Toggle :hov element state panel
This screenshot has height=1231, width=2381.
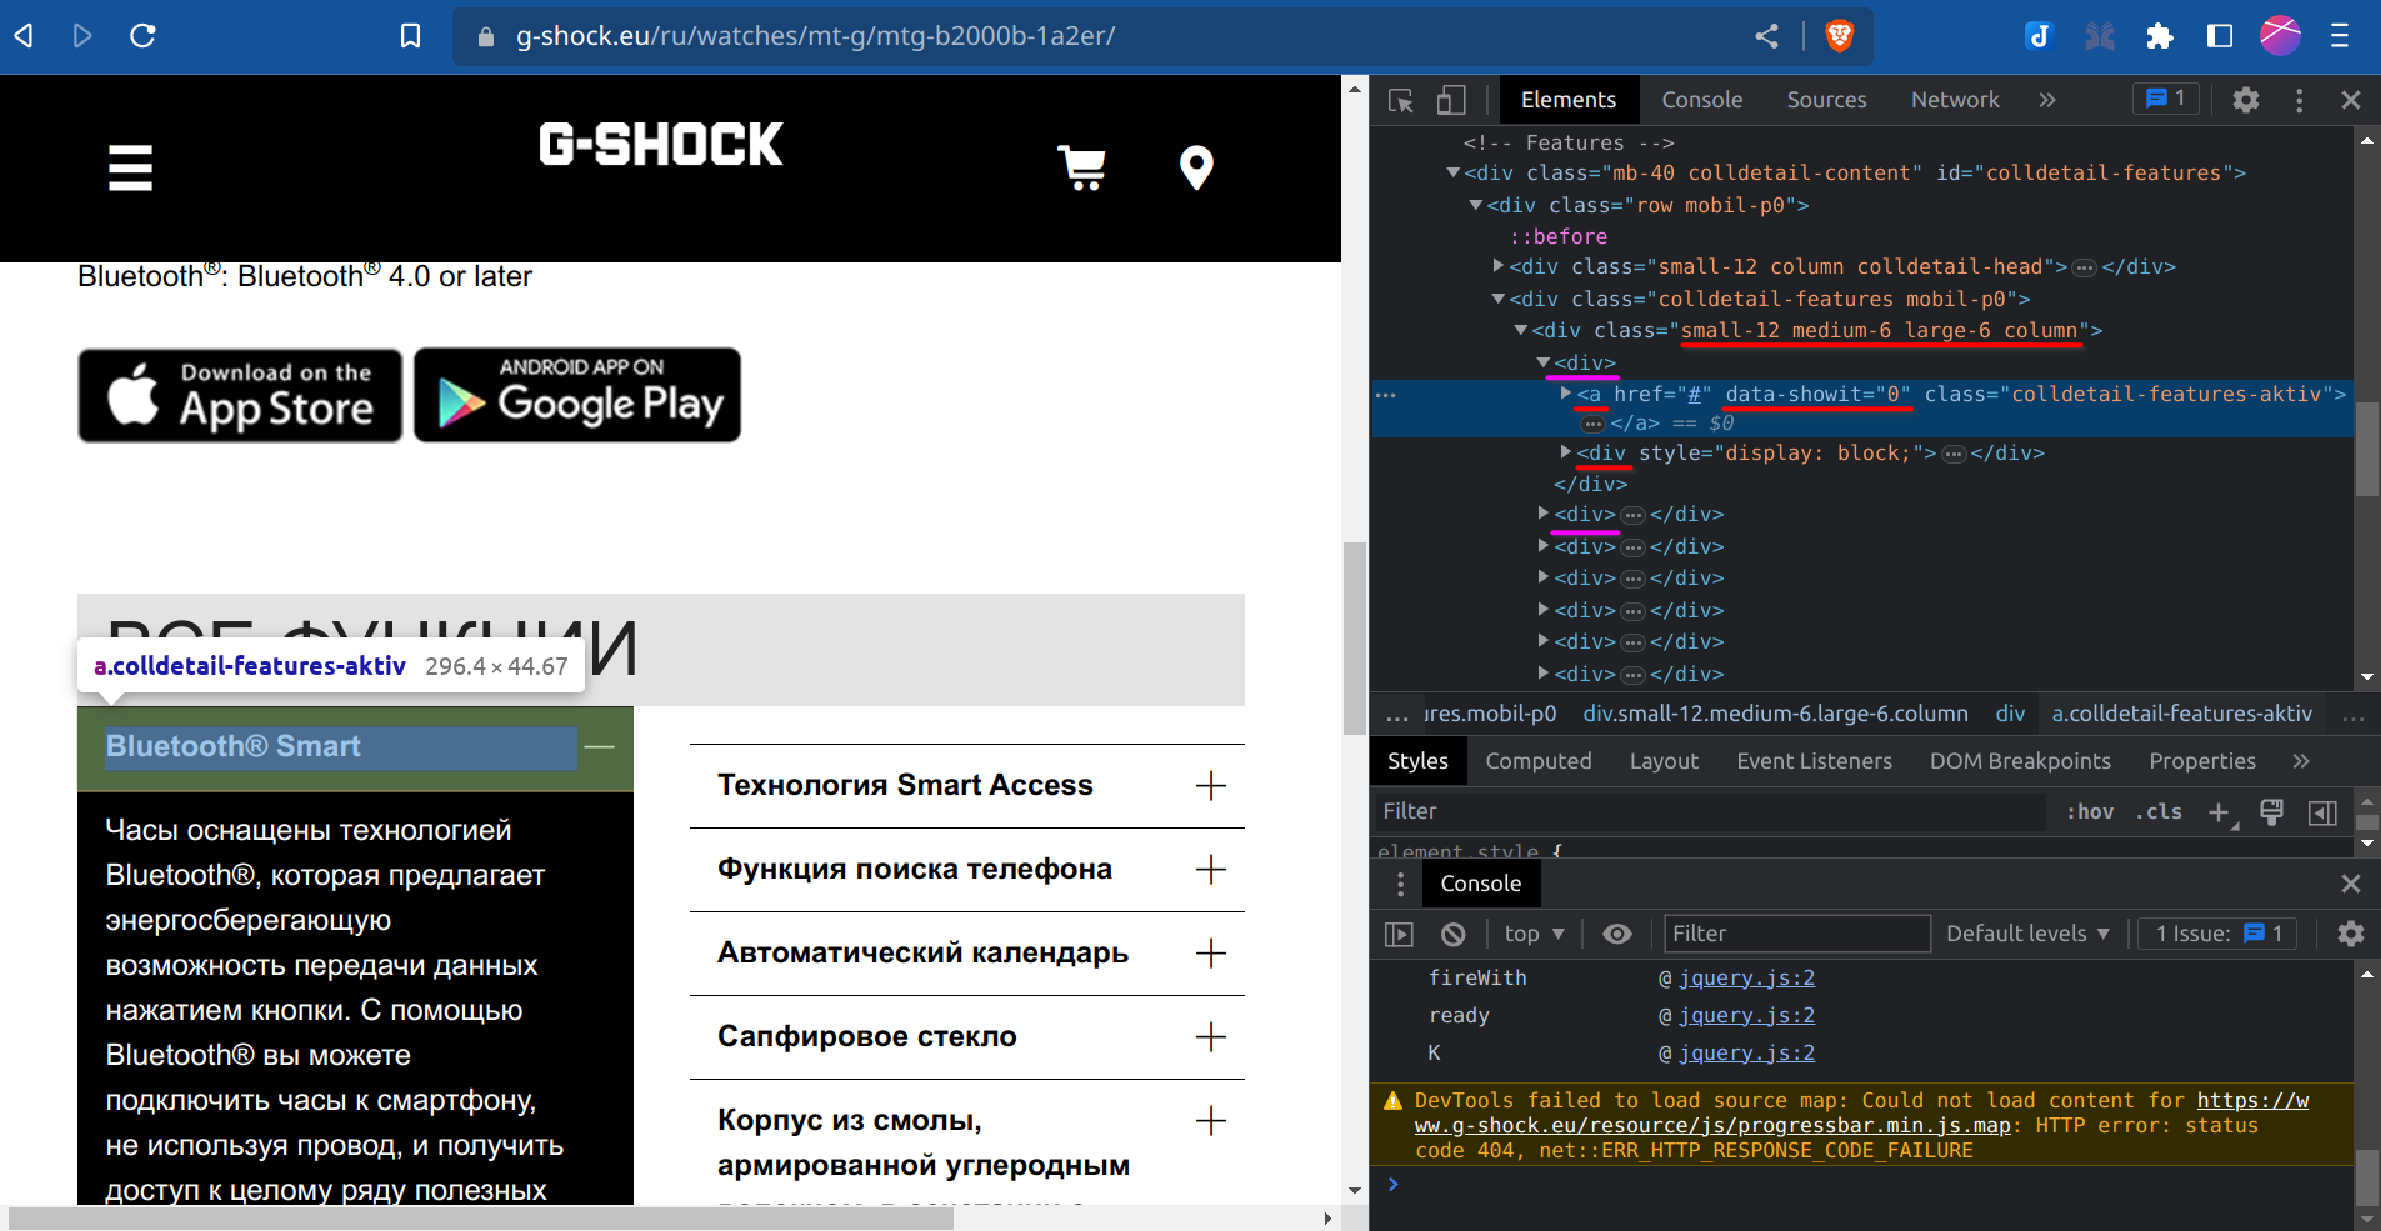coord(2090,812)
